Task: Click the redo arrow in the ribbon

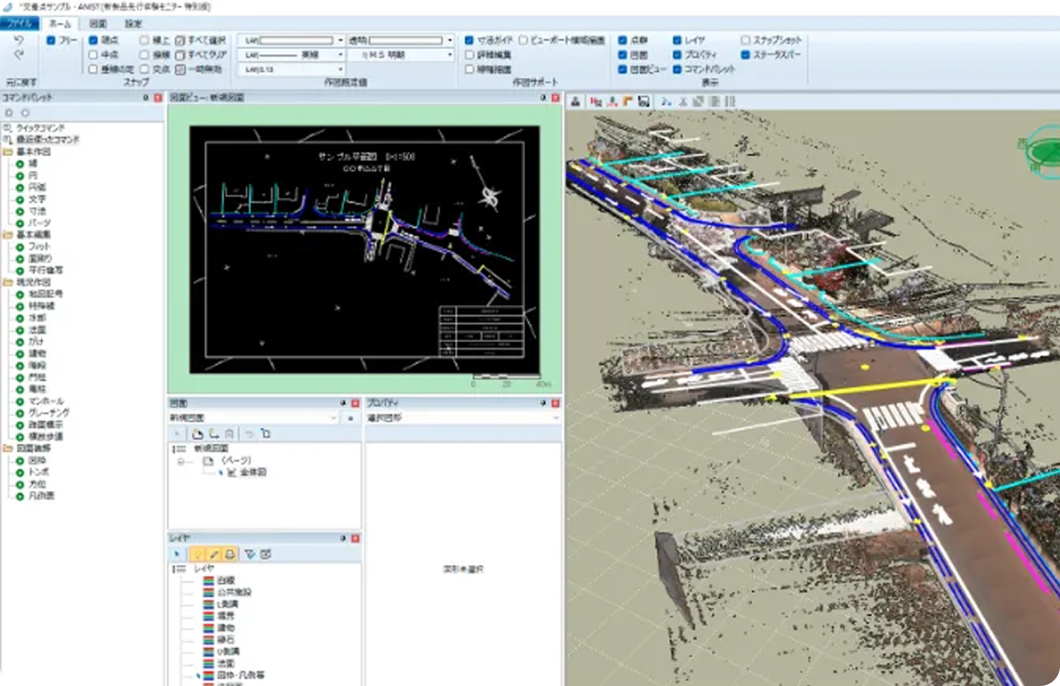Action: click(x=18, y=55)
